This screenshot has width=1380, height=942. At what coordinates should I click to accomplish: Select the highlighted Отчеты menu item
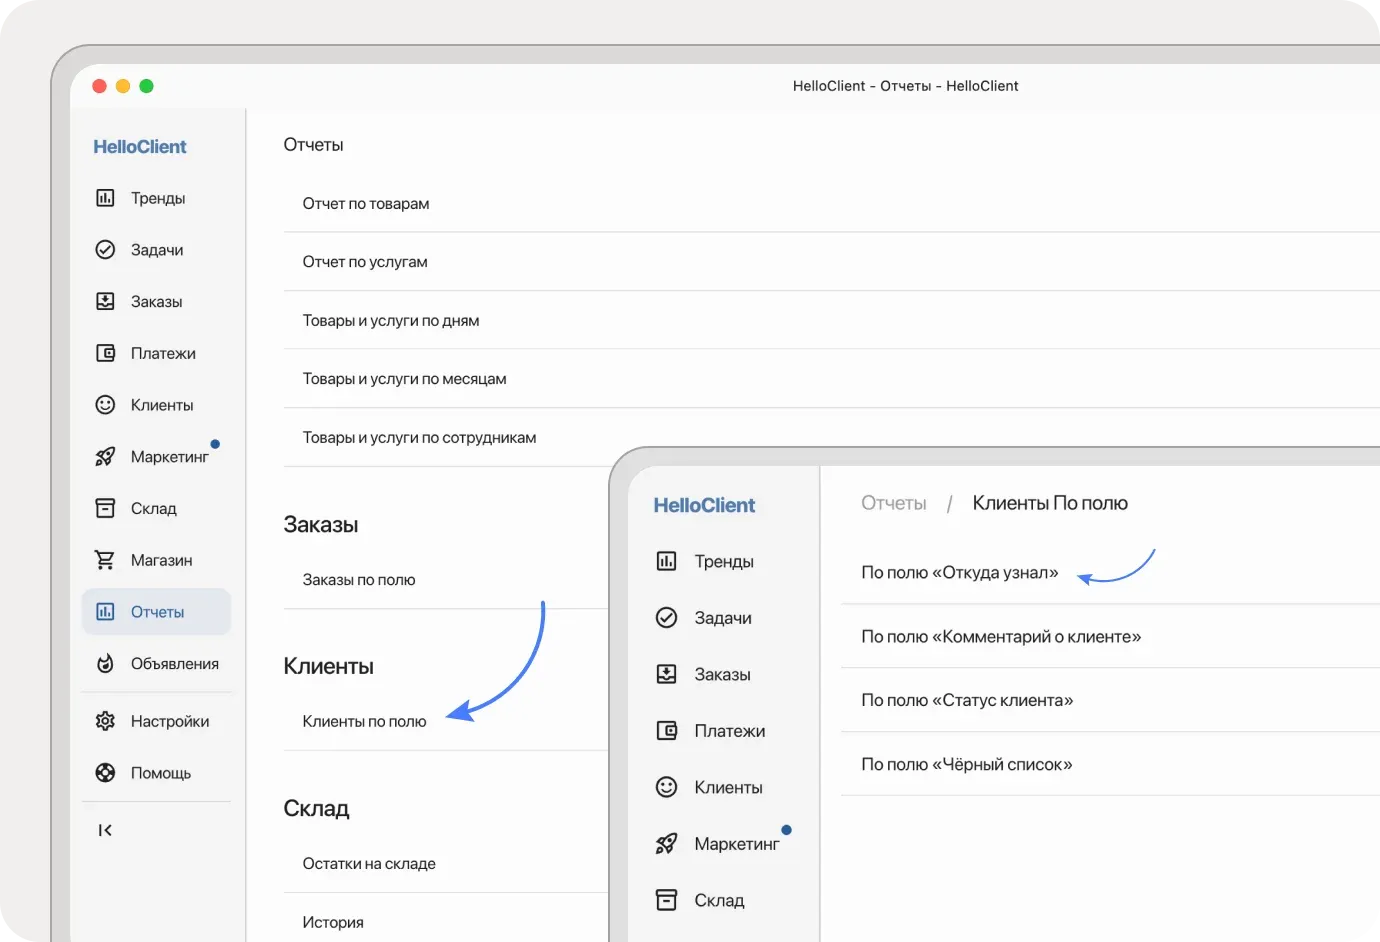pos(156,612)
